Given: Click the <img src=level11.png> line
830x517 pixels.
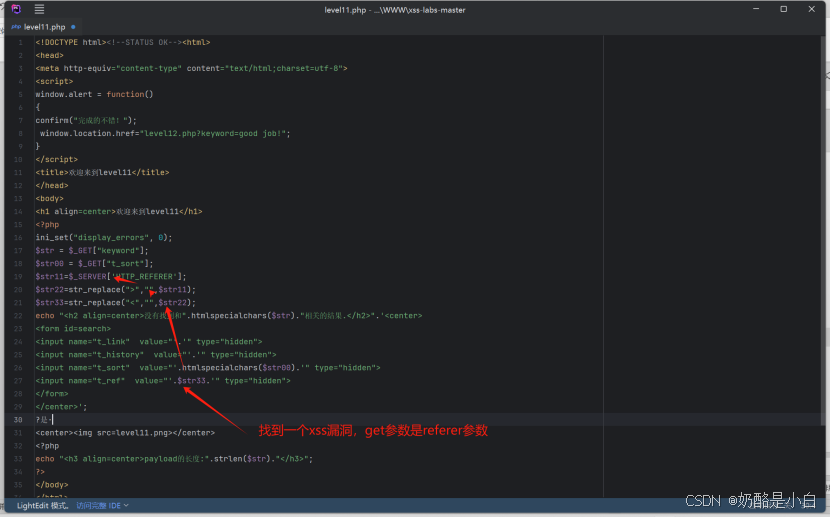Looking at the screenshot, I should (x=125, y=433).
